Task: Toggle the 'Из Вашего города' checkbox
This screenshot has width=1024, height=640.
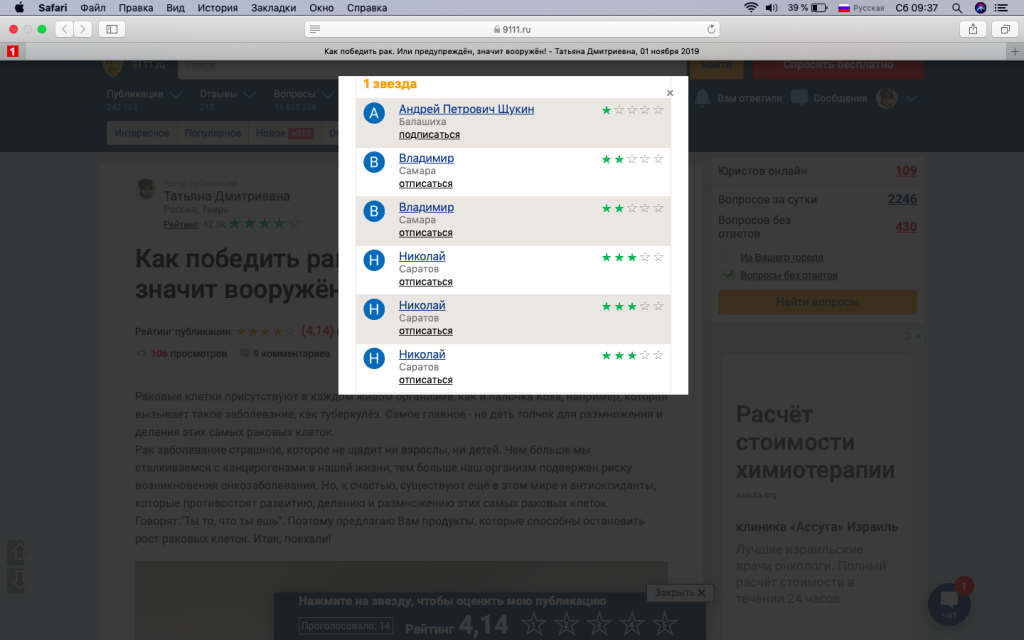Action: tap(727, 257)
